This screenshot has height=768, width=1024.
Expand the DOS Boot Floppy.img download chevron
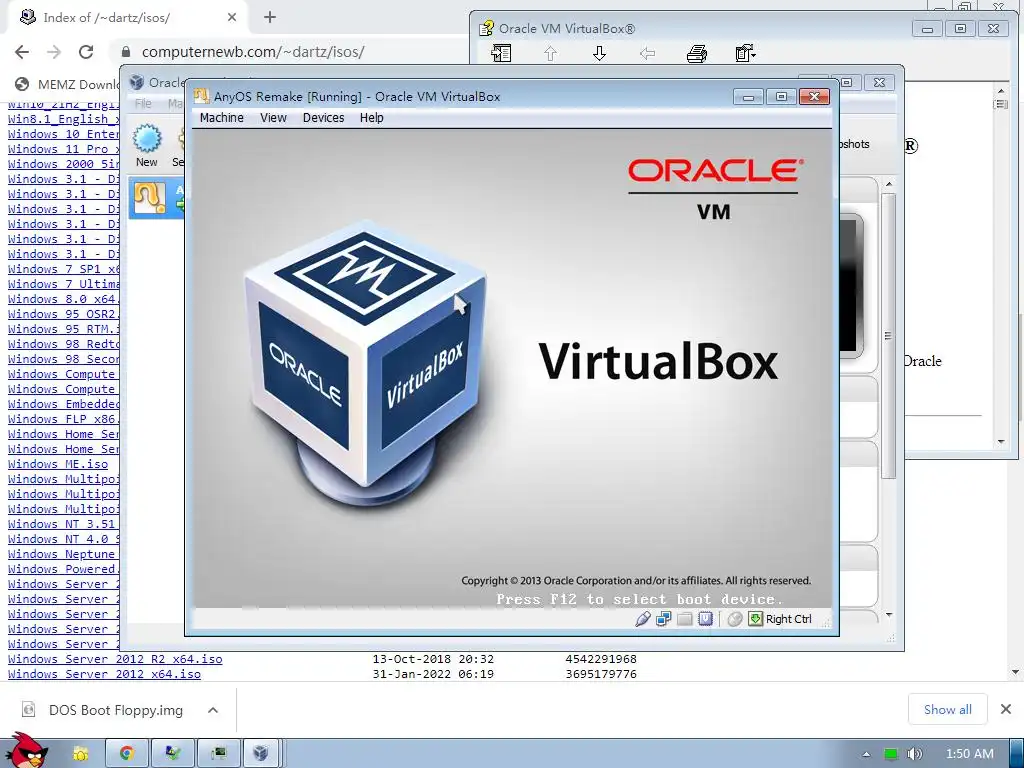(x=213, y=710)
